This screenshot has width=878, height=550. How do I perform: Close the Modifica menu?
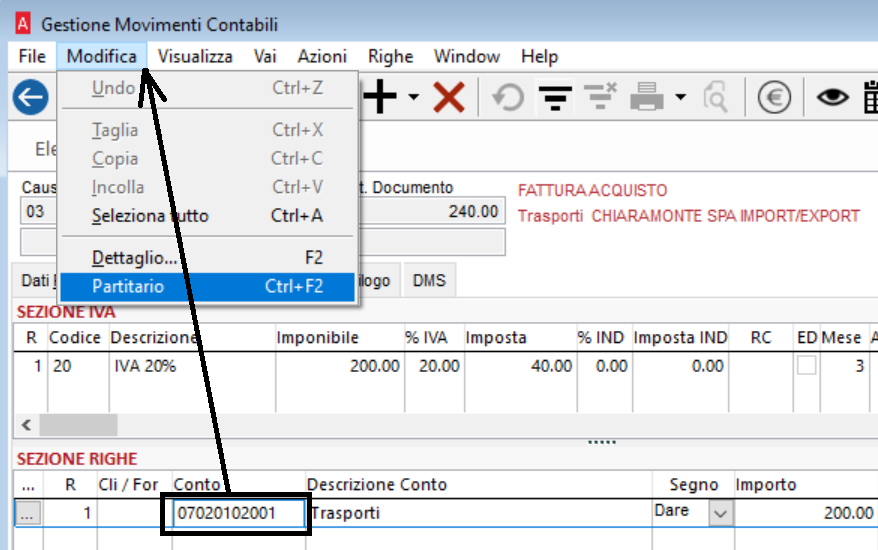(101, 56)
